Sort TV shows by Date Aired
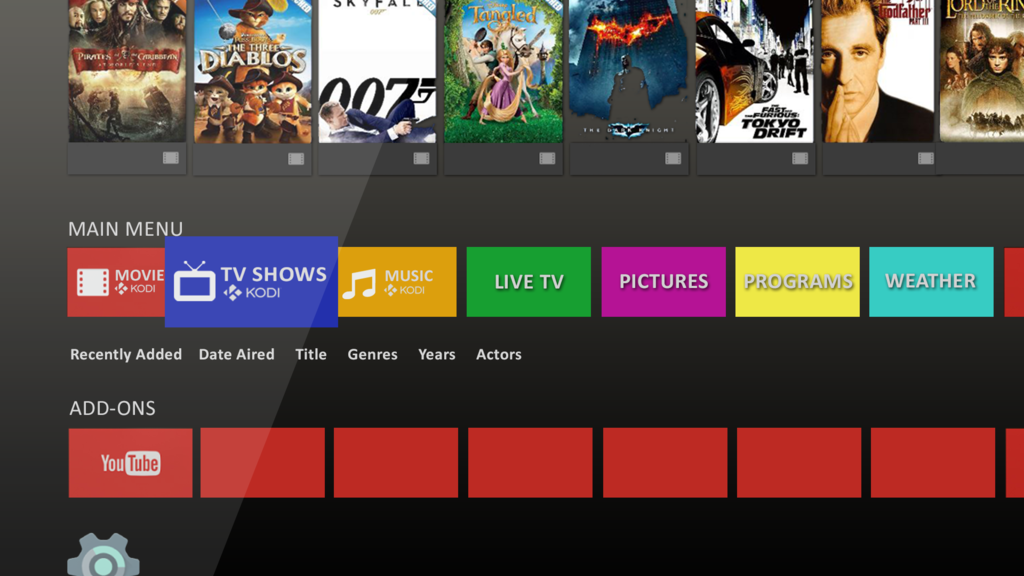The height and width of the screenshot is (576, 1024). coord(236,355)
